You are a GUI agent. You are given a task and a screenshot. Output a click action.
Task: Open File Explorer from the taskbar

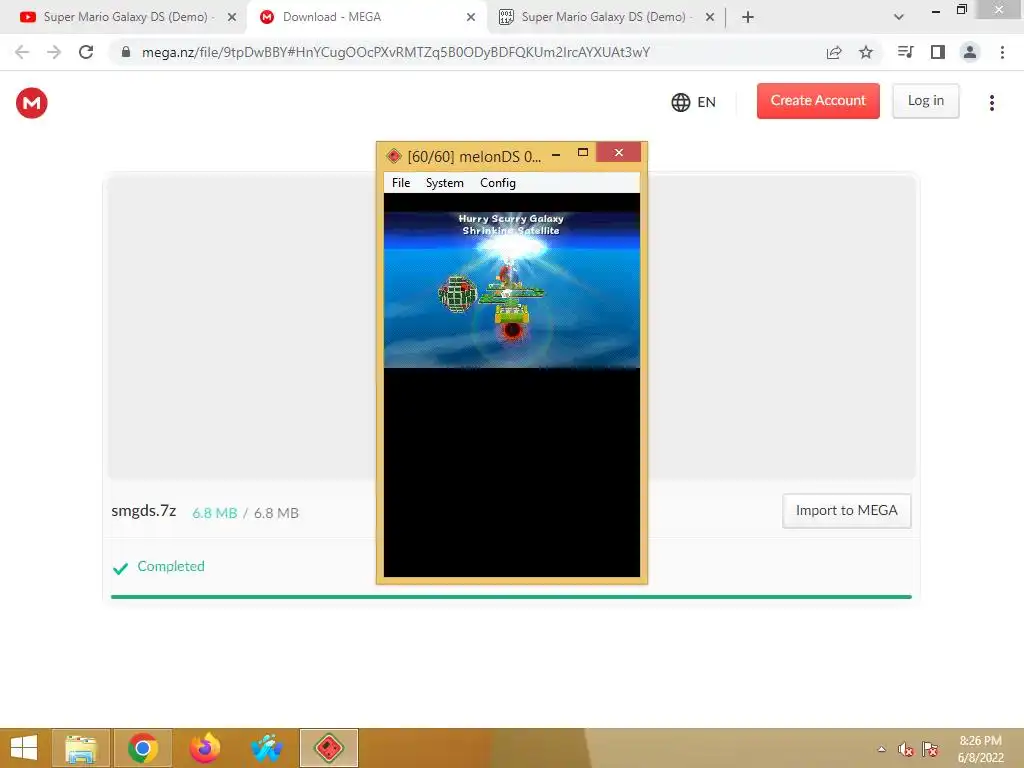81,748
